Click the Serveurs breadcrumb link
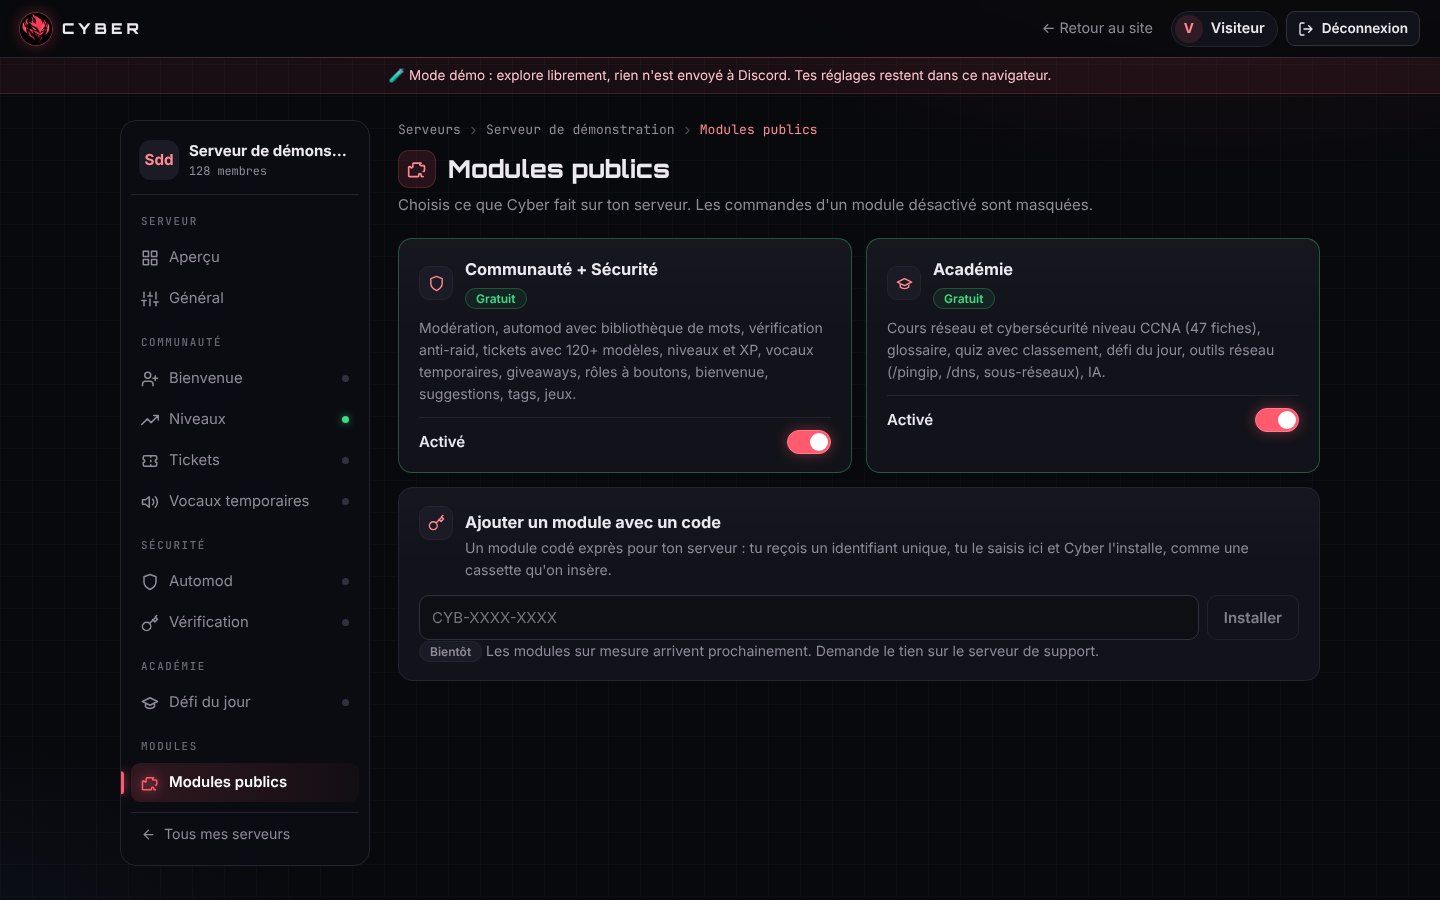This screenshot has height=900, width=1440. coord(429,130)
